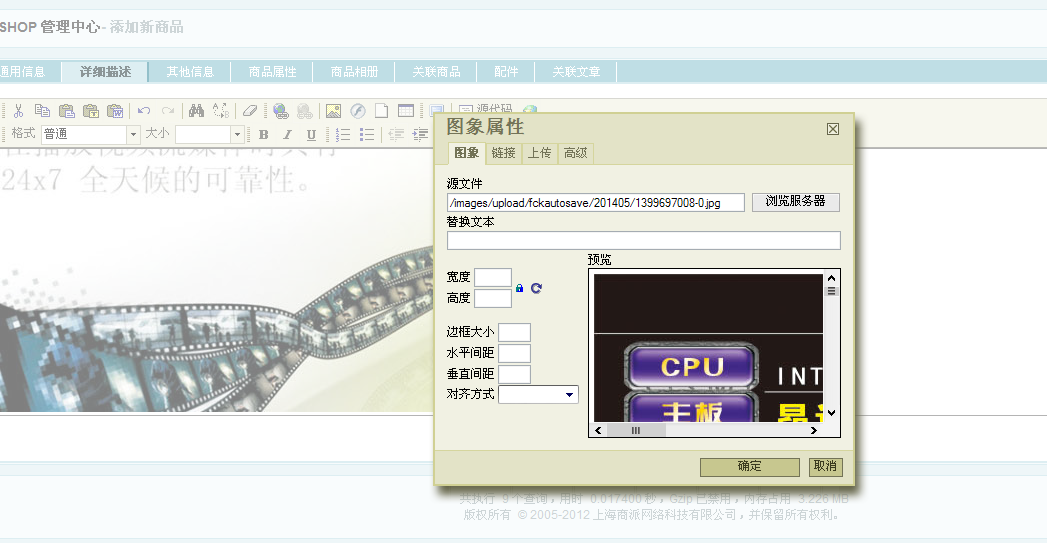Open Find with the binoculars icon
The width and height of the screenshot is (1047, 543).
coord(196,111)
